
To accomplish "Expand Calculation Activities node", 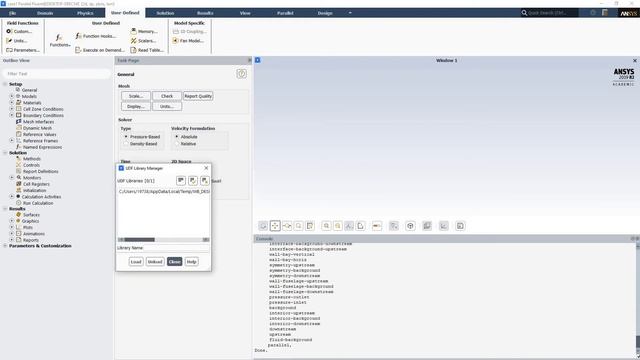I will (x=12, y=196).
